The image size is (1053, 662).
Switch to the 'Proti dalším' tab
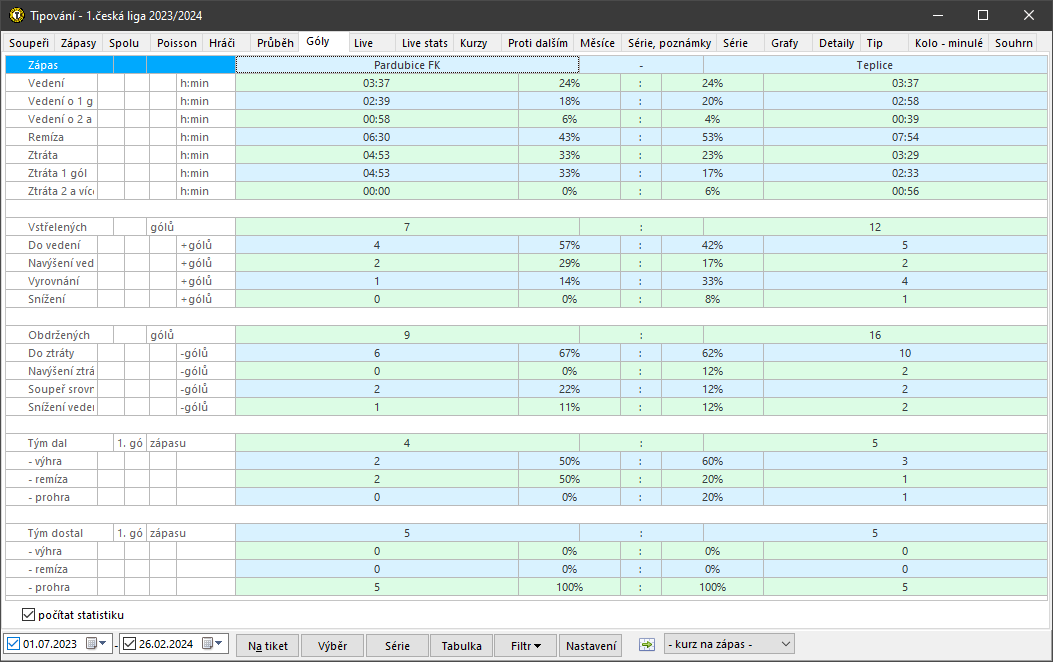pos(537,43)
